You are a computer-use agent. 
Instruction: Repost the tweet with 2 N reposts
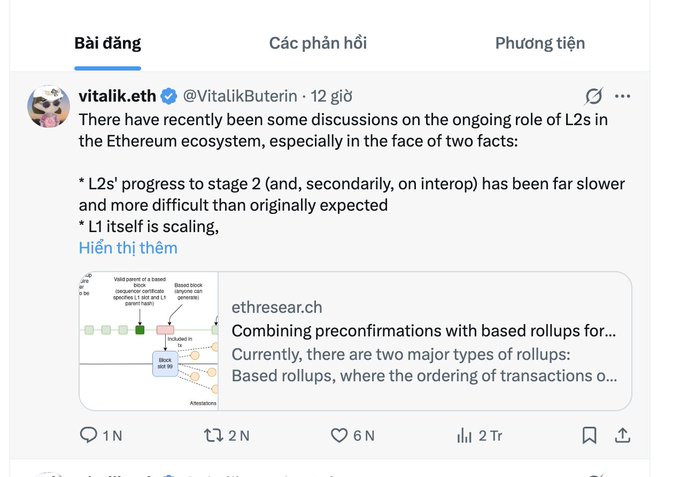[214, 435]
